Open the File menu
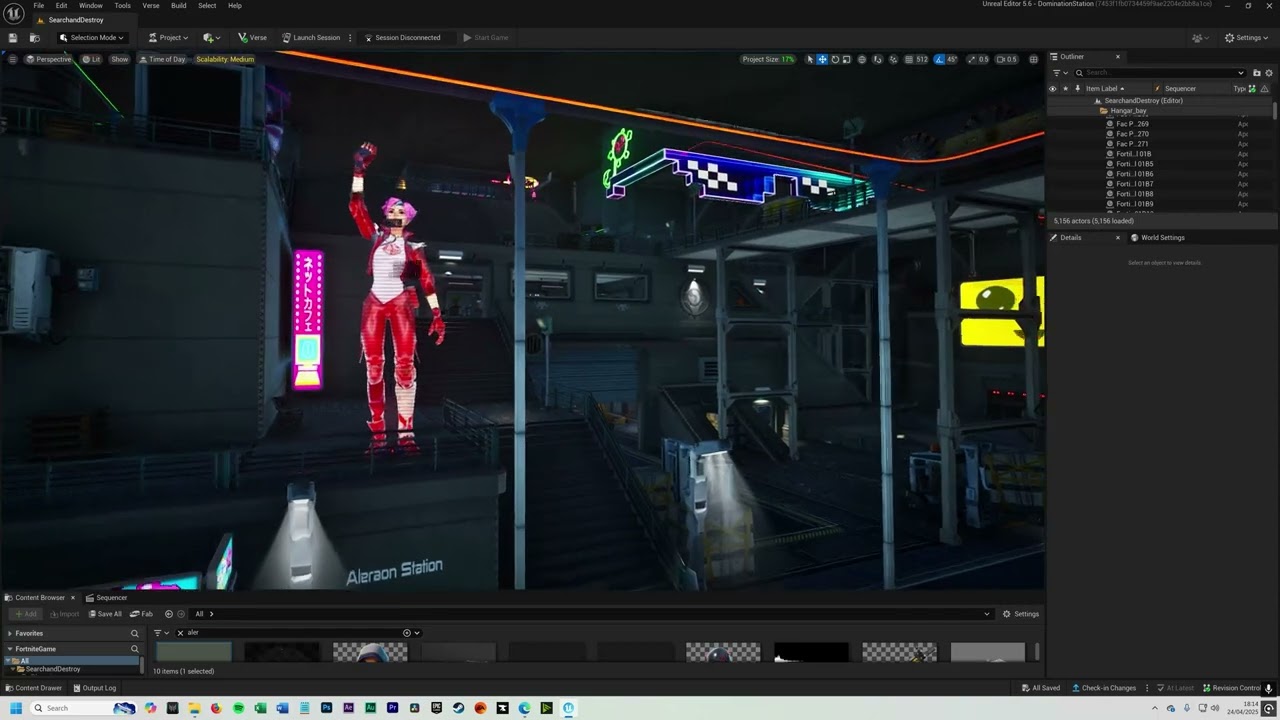 [38, 6]
